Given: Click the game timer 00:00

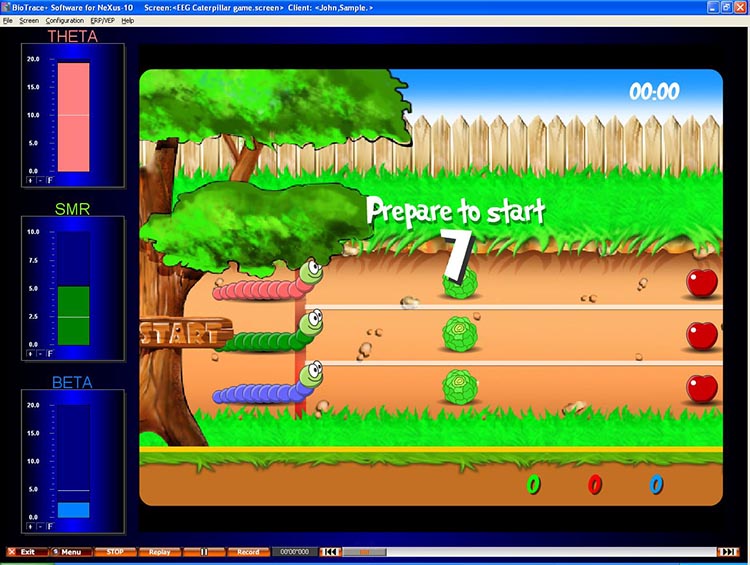Looking at the screenshot, I should [654, 91].
